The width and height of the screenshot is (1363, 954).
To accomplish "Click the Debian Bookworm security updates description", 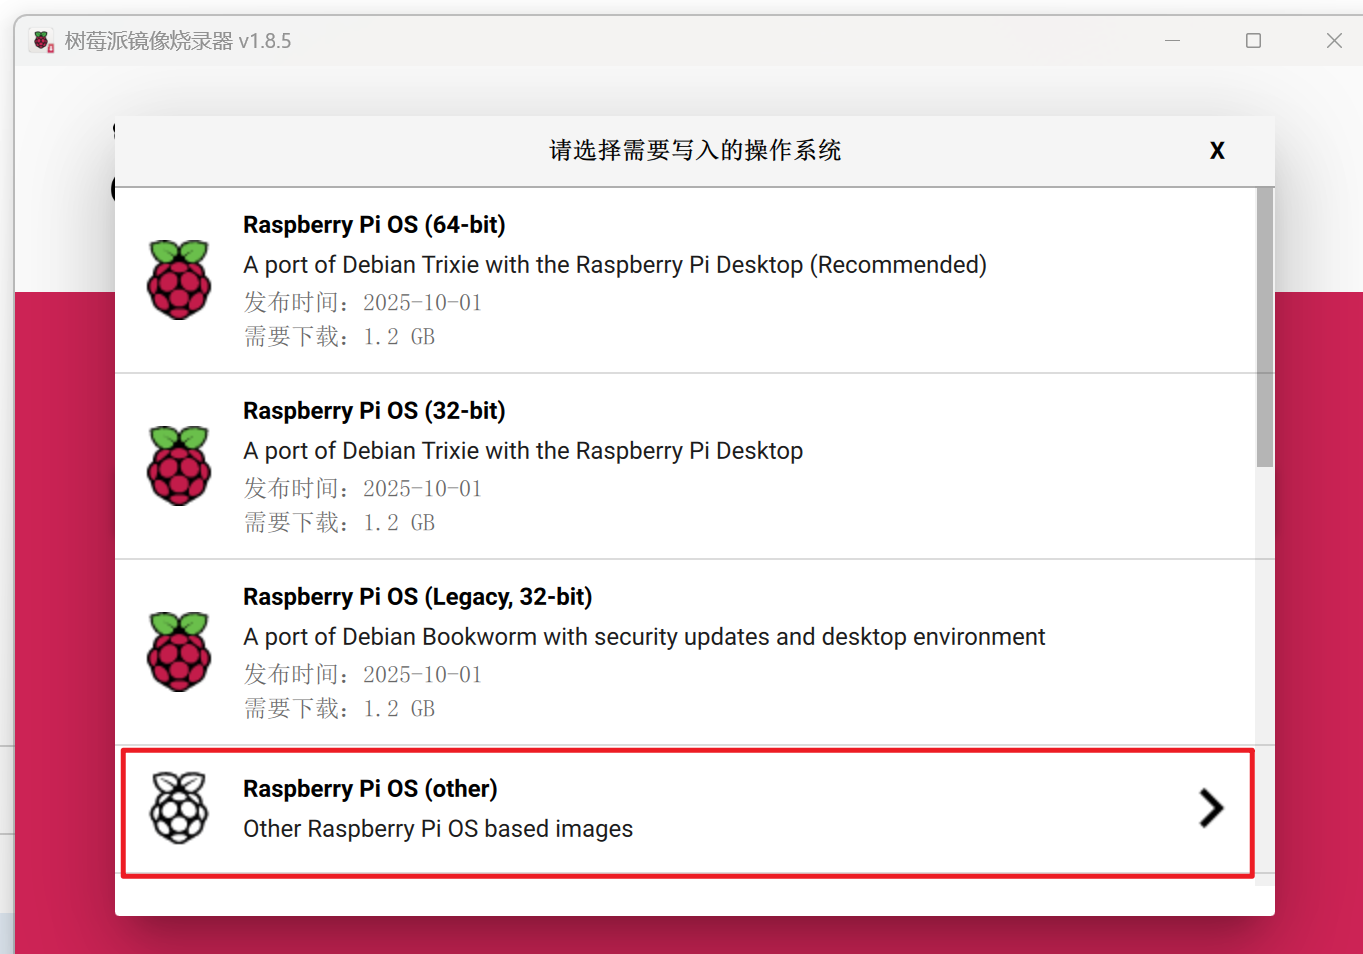I will pos(644,637).
